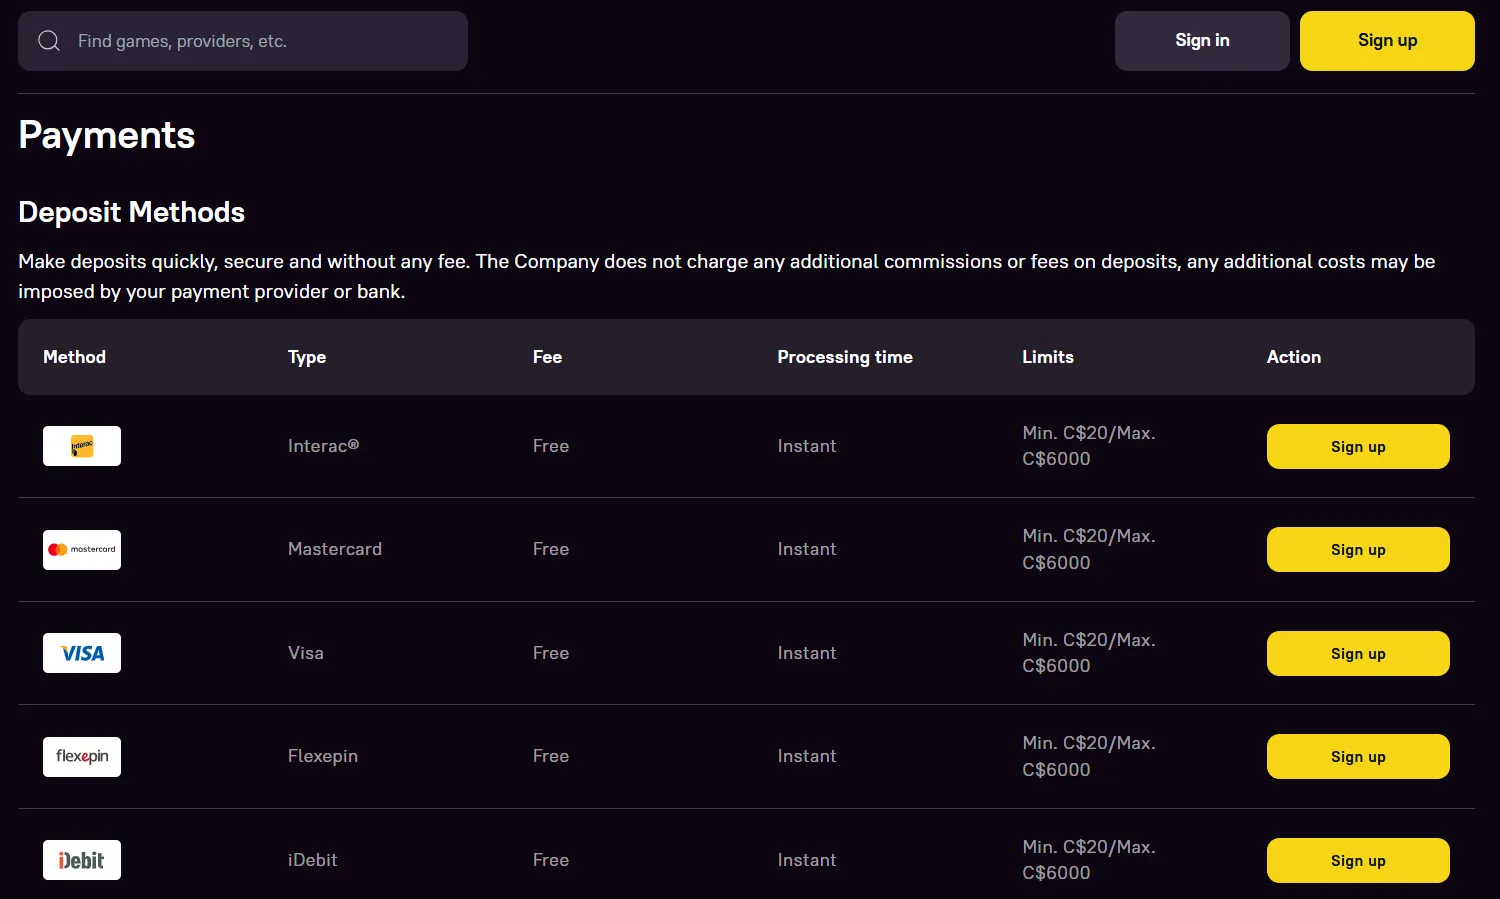Click the limits text in iDebit row

pos(1089,860)
